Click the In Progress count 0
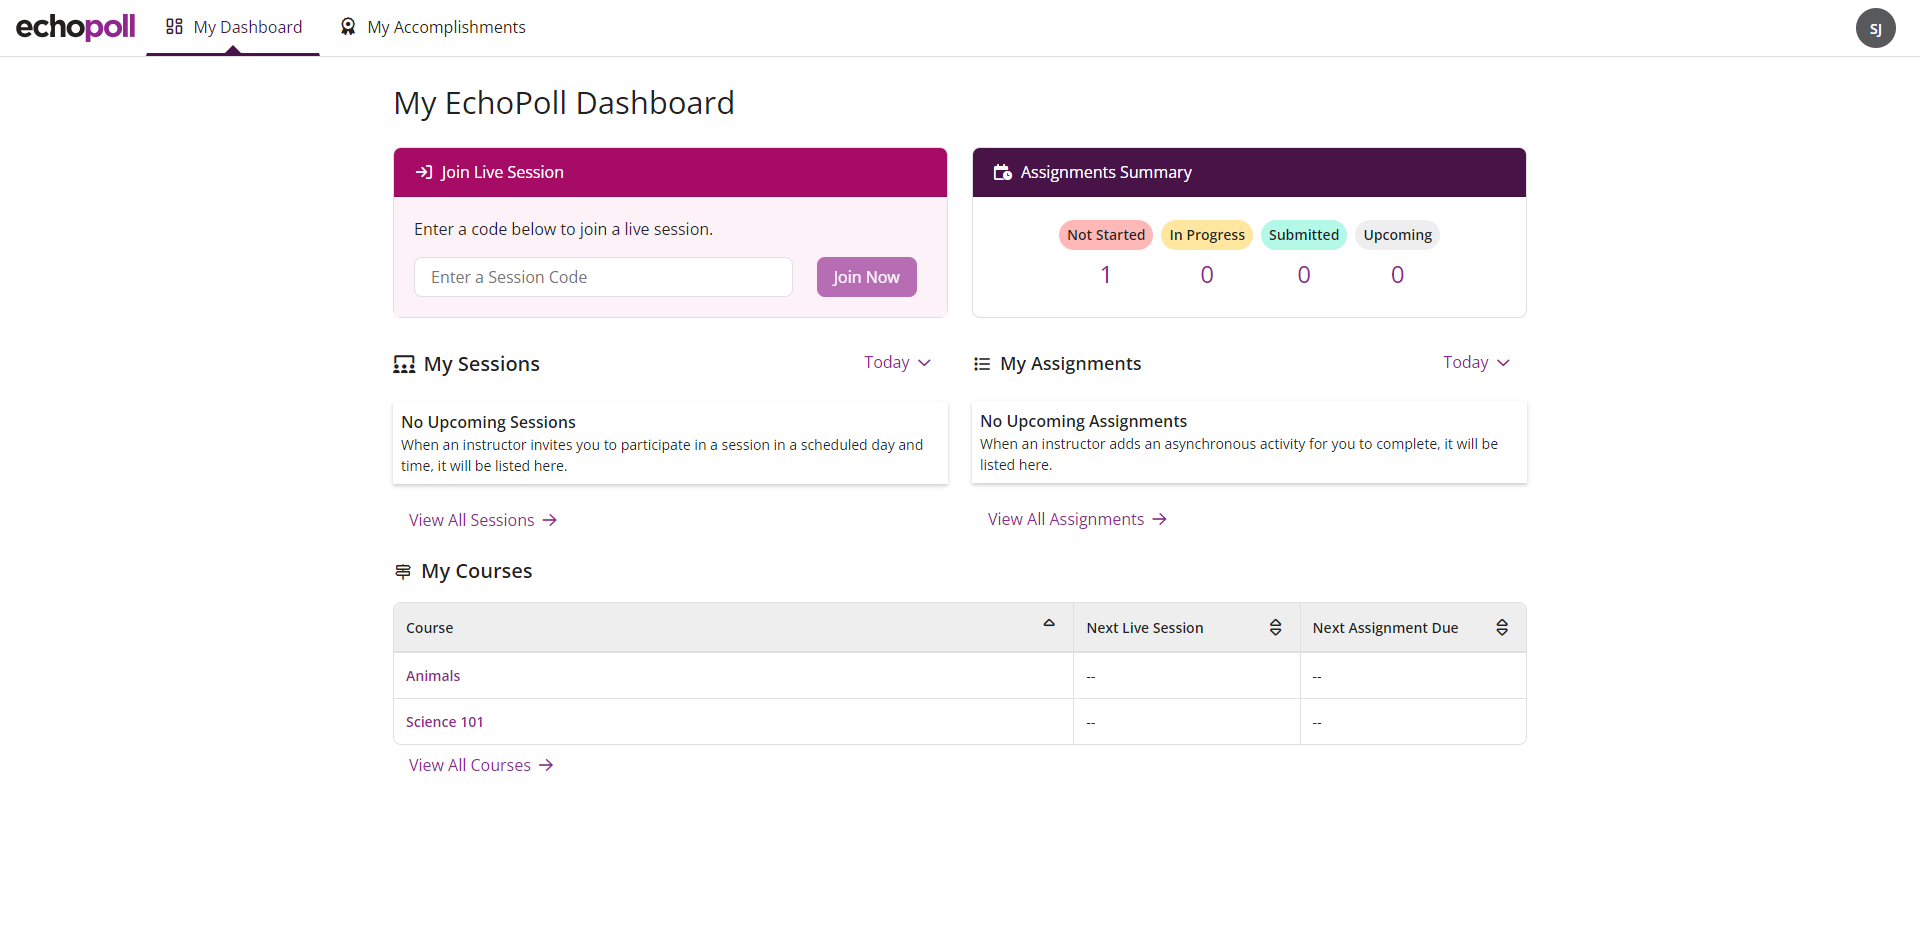This screenshot has width=1920, height=937. (1207, 275)
